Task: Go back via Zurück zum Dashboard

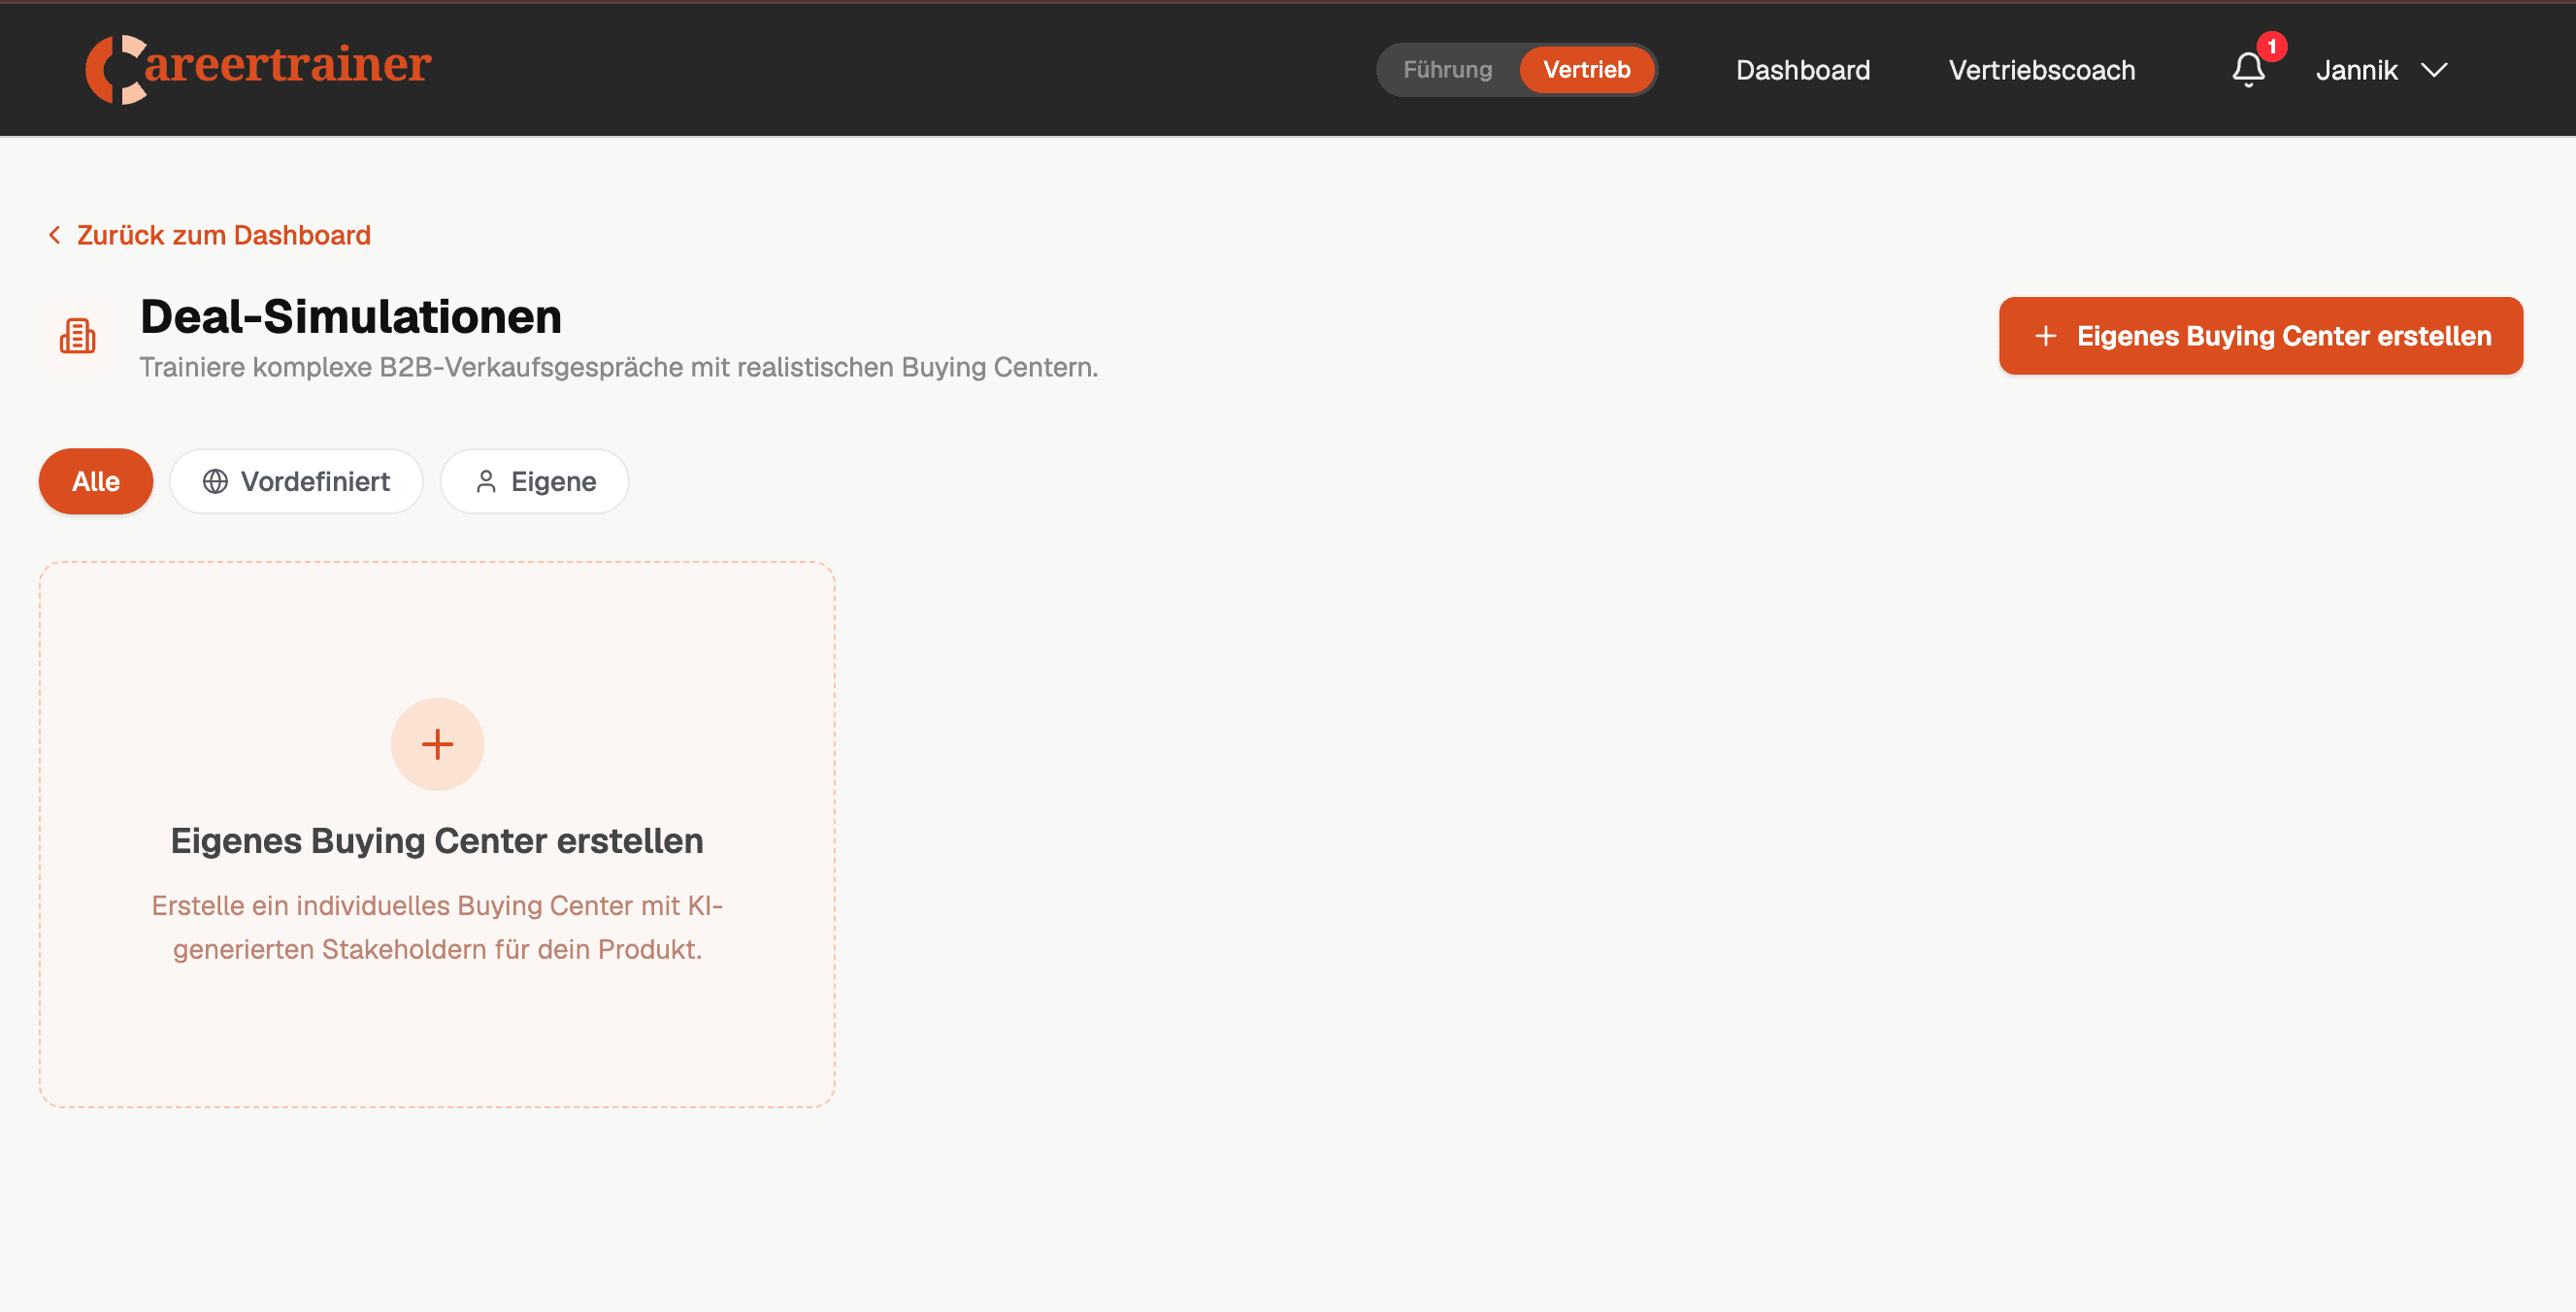Action: [223, 235]
